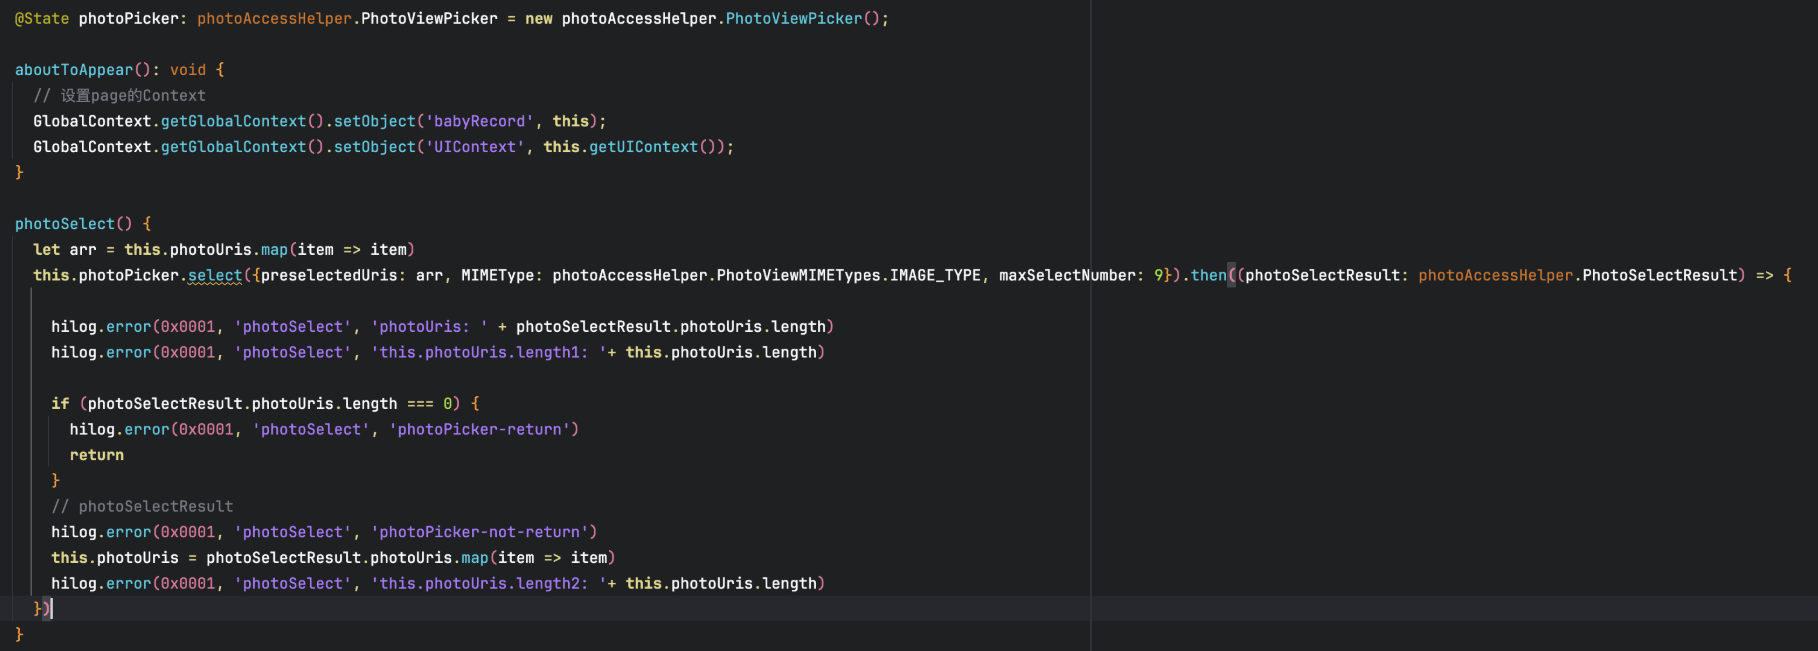The height and width of the screenshot is (651, 1818).
Task: Click the void return type keyword
Action: pyautogui.click(x=187, y=70)
